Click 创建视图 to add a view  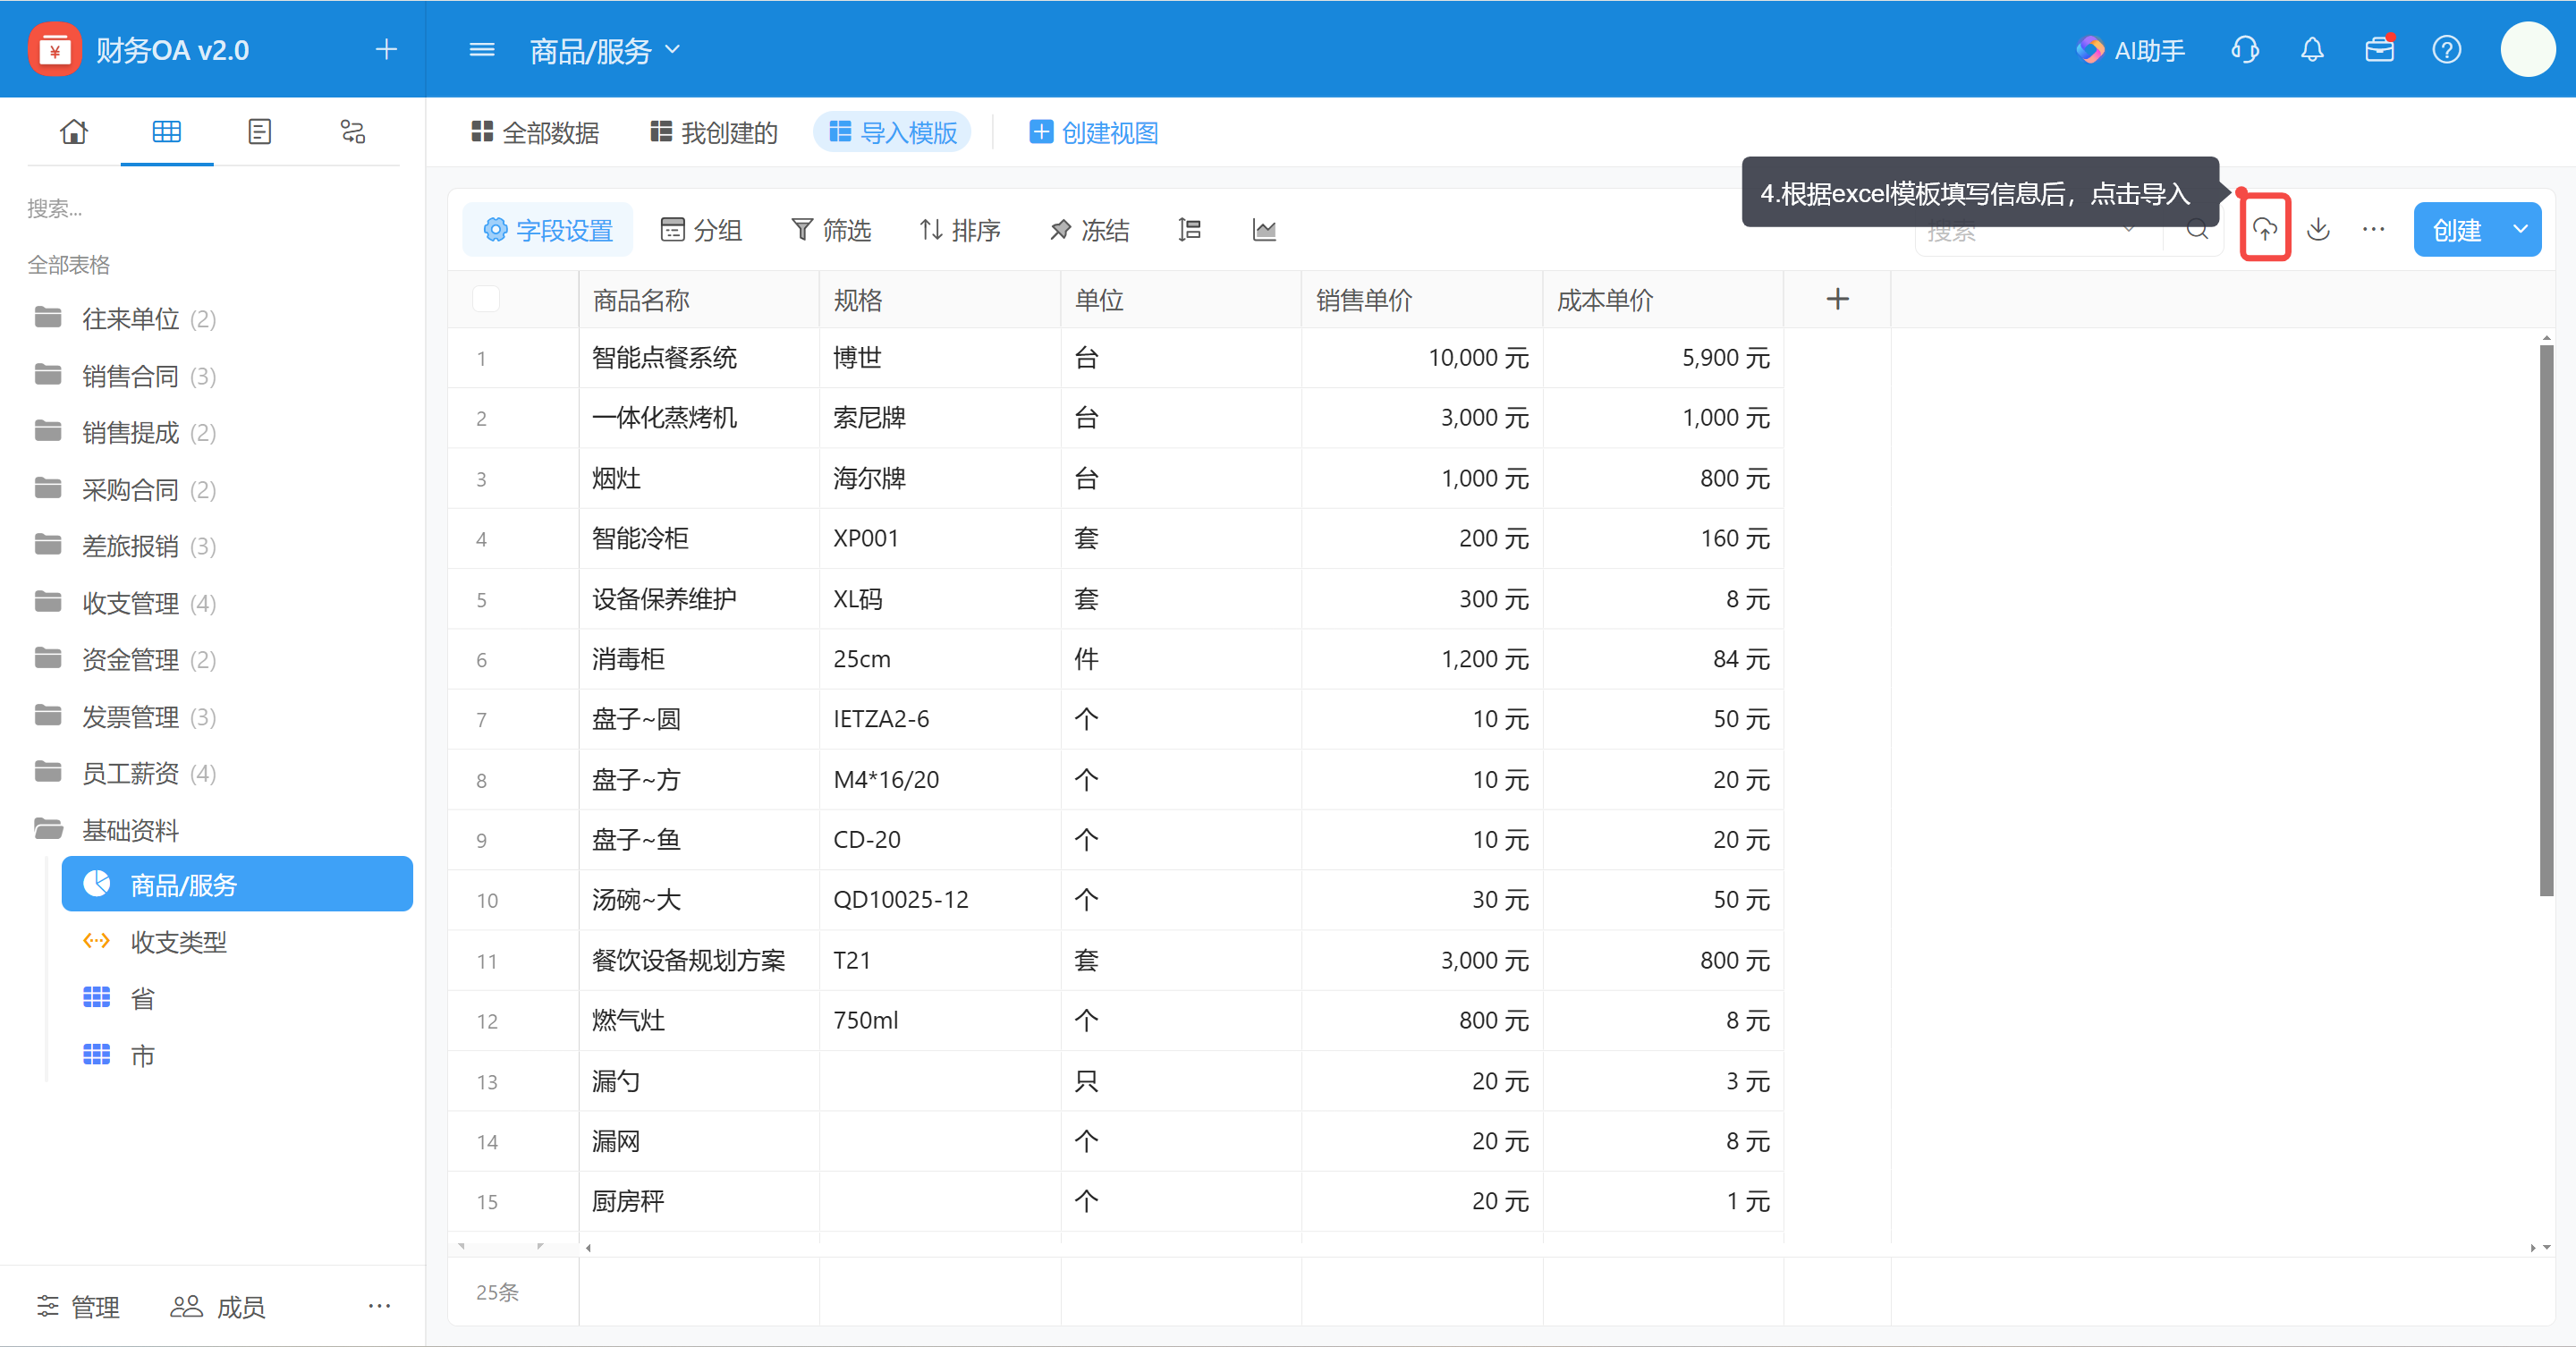1094,132
